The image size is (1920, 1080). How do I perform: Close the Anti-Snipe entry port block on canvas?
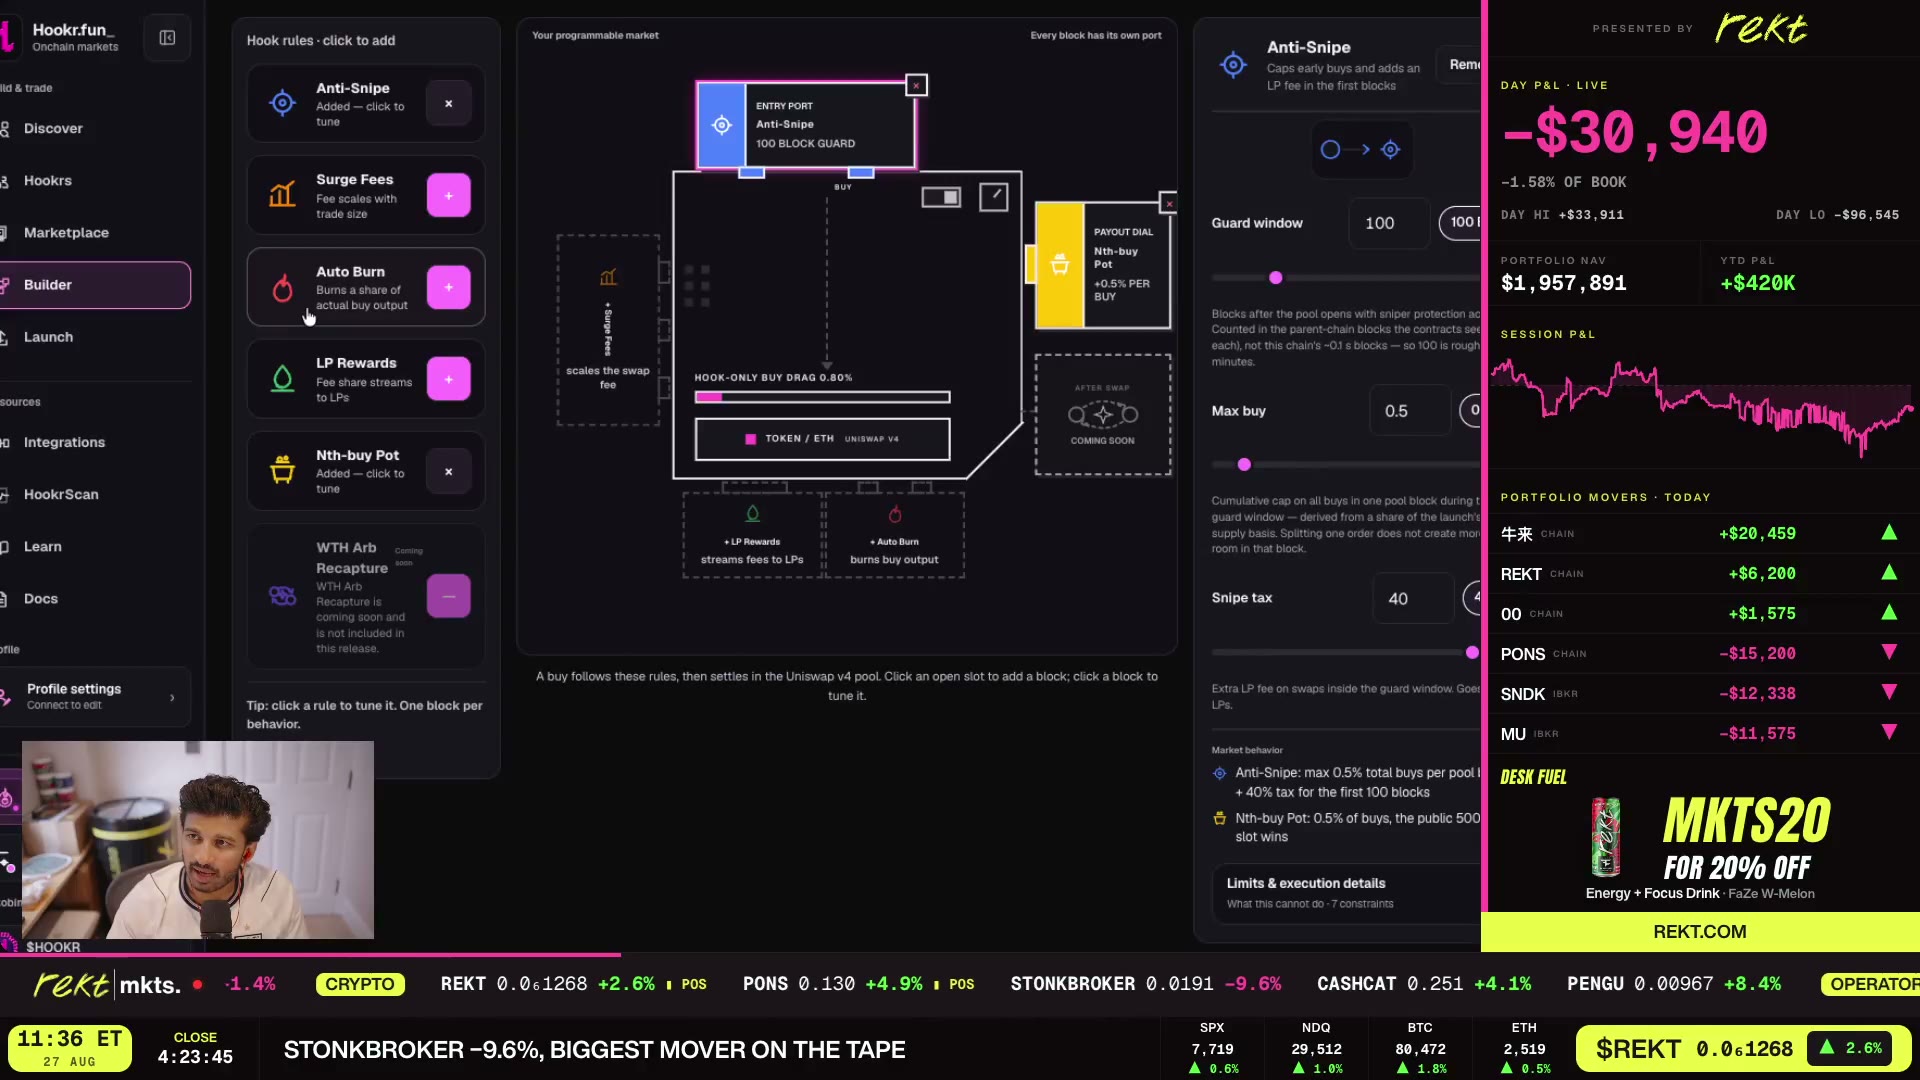coord(916,86)
